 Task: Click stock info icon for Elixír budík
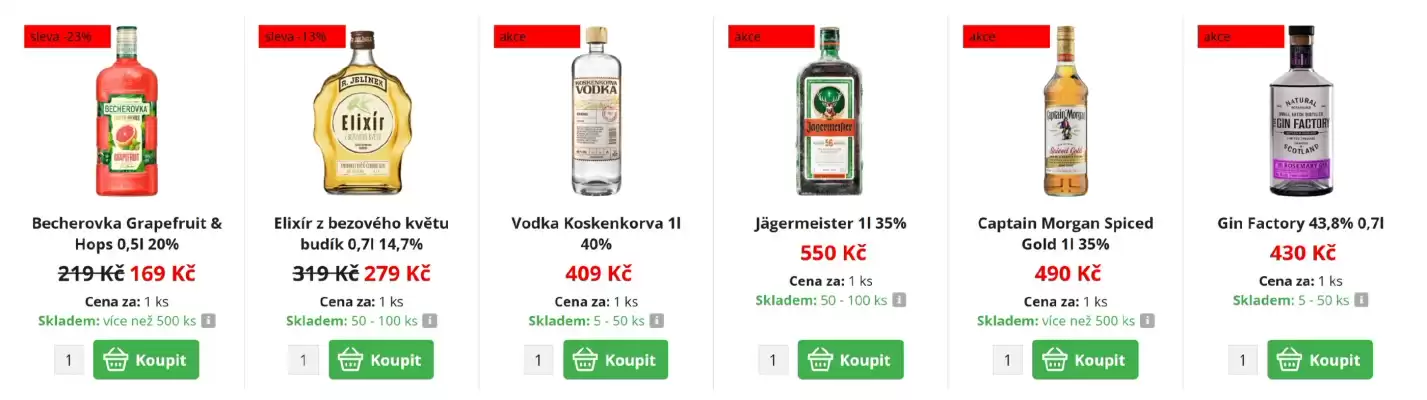tap(429, 321)
